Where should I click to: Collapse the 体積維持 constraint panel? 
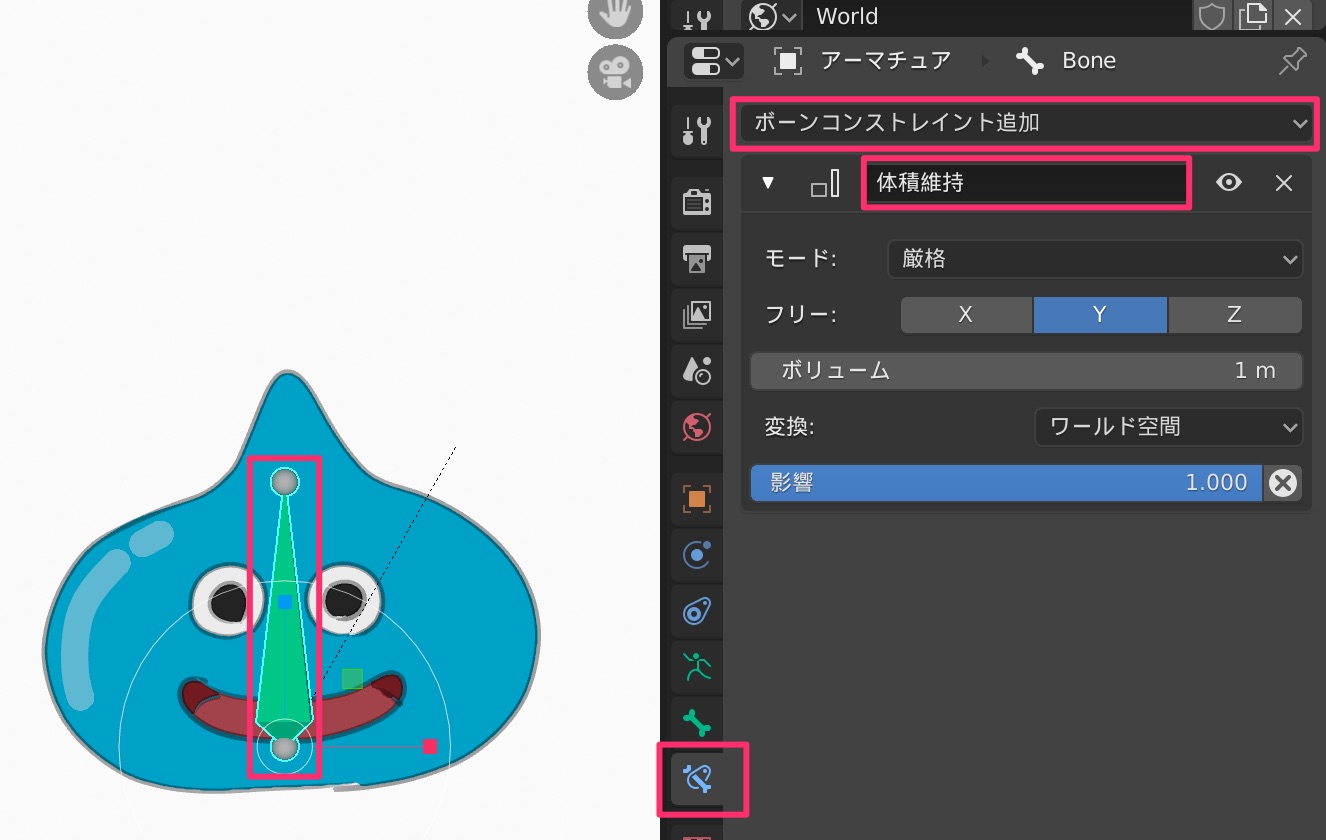pyautogui.click(x=768, y=183)
